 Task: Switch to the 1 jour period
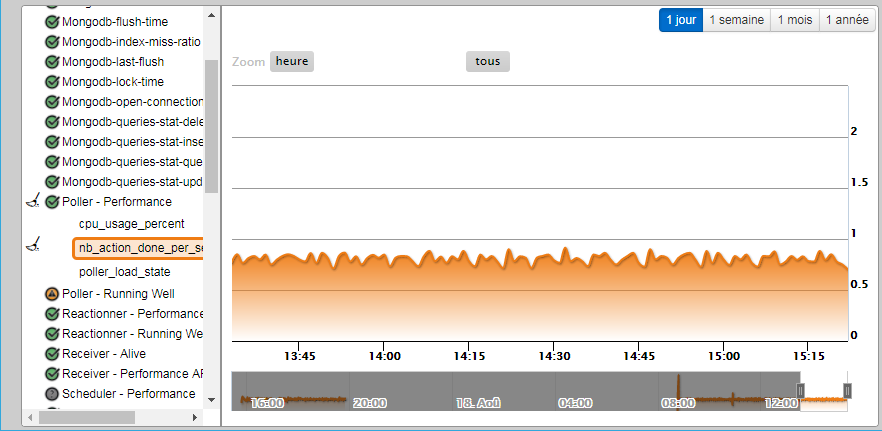point(681,20)
